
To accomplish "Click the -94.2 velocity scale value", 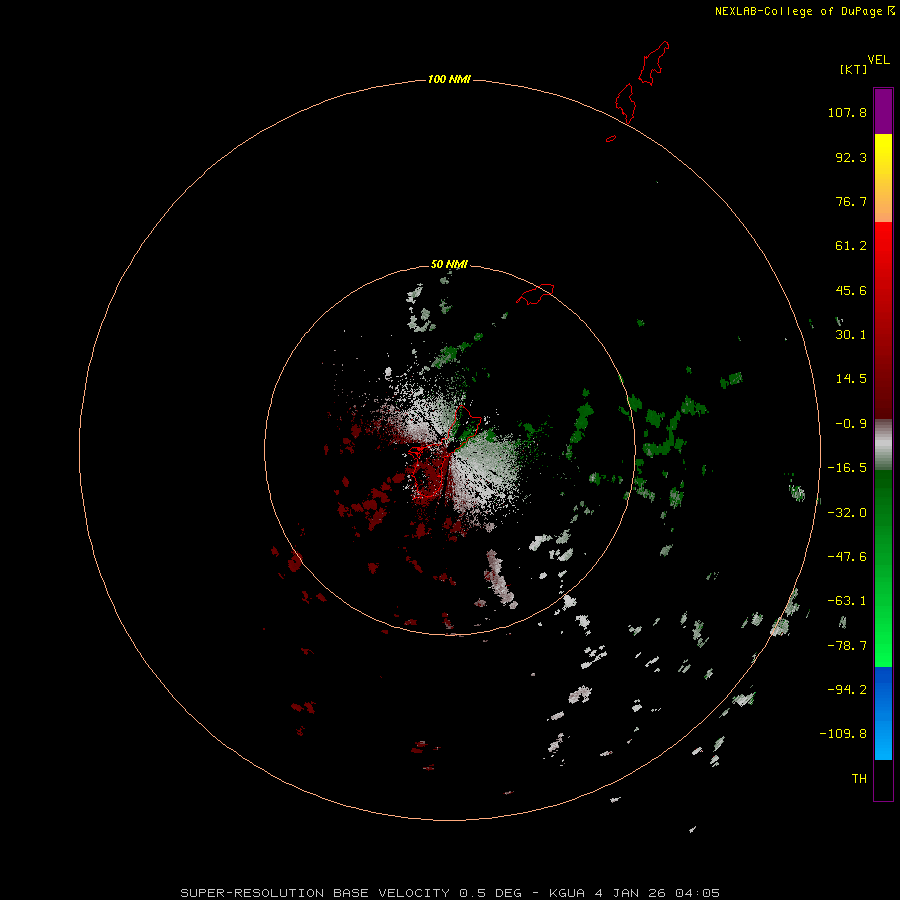I will click(x=847, y=690).
